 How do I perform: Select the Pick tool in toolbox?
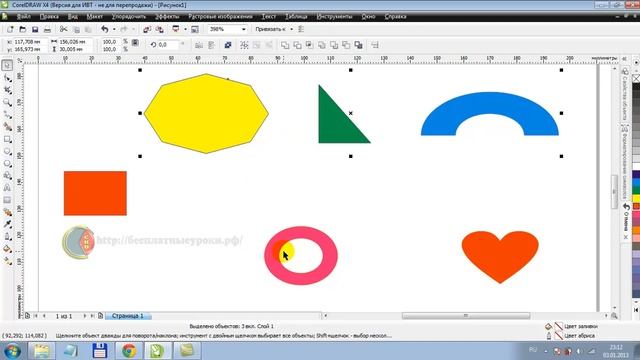(7, 65)
